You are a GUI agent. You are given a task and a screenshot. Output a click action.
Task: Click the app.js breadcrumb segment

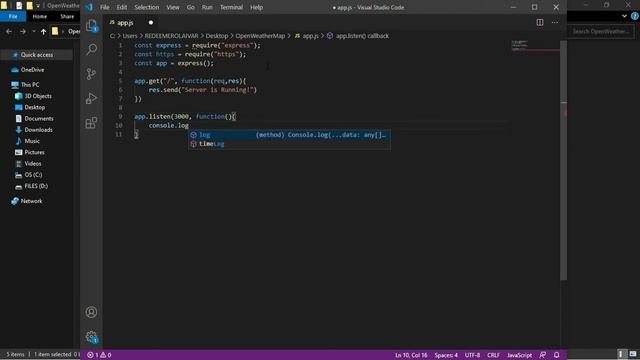(x=307, y=36)
